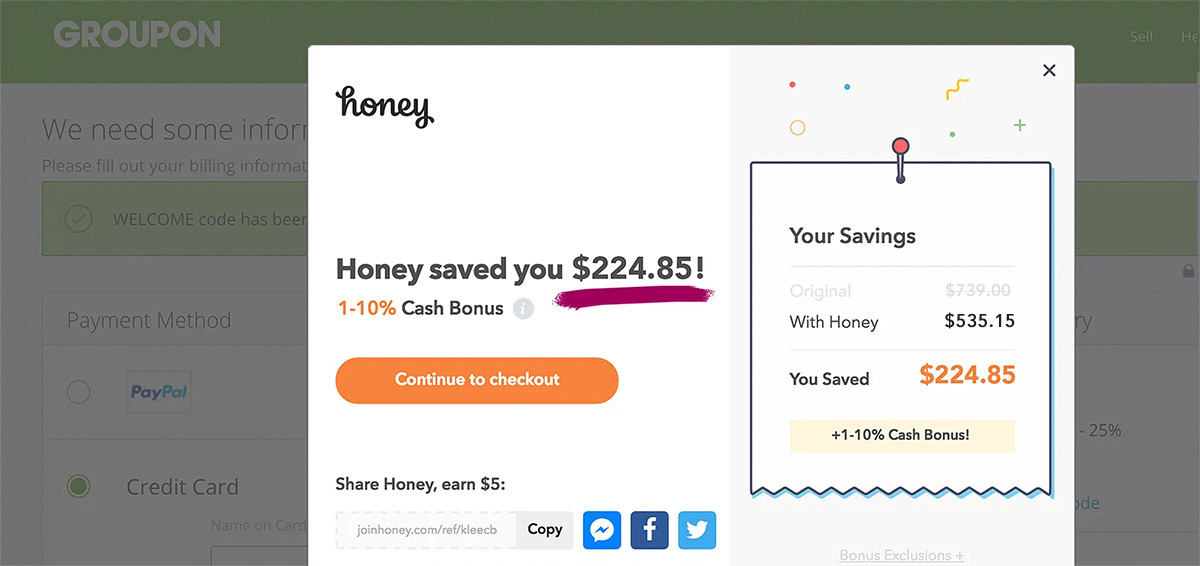Share Honey via Messenger icon
This screenshot has width=1200, height=566.
click(x=602, y=530)
